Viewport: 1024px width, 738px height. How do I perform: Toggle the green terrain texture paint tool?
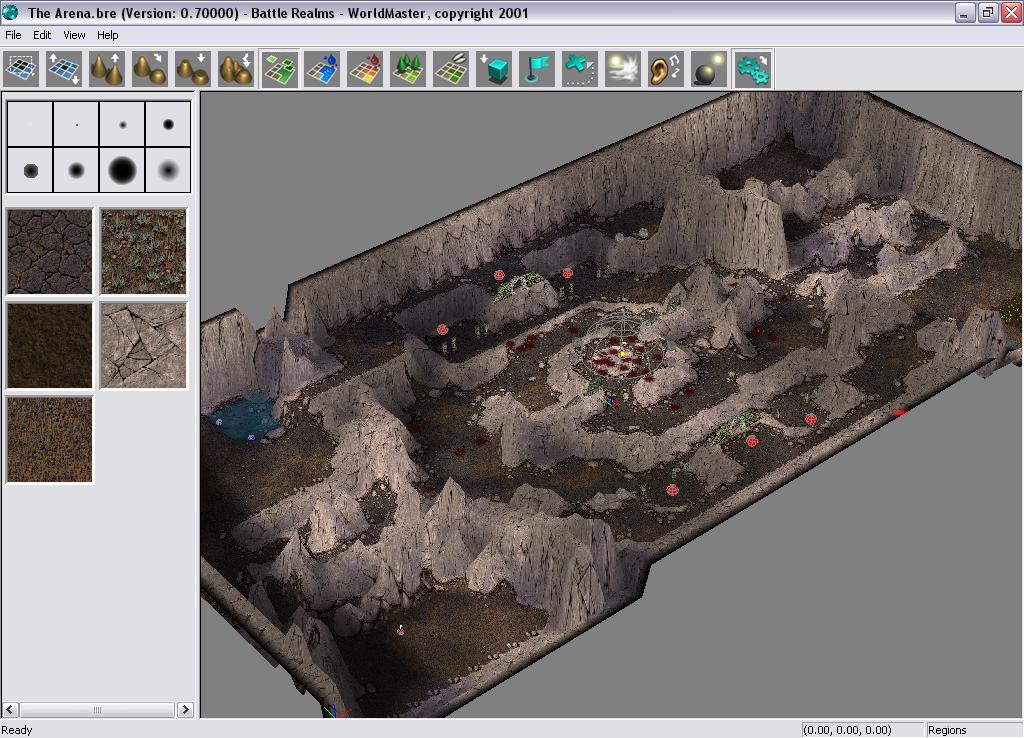pos(280,69)
